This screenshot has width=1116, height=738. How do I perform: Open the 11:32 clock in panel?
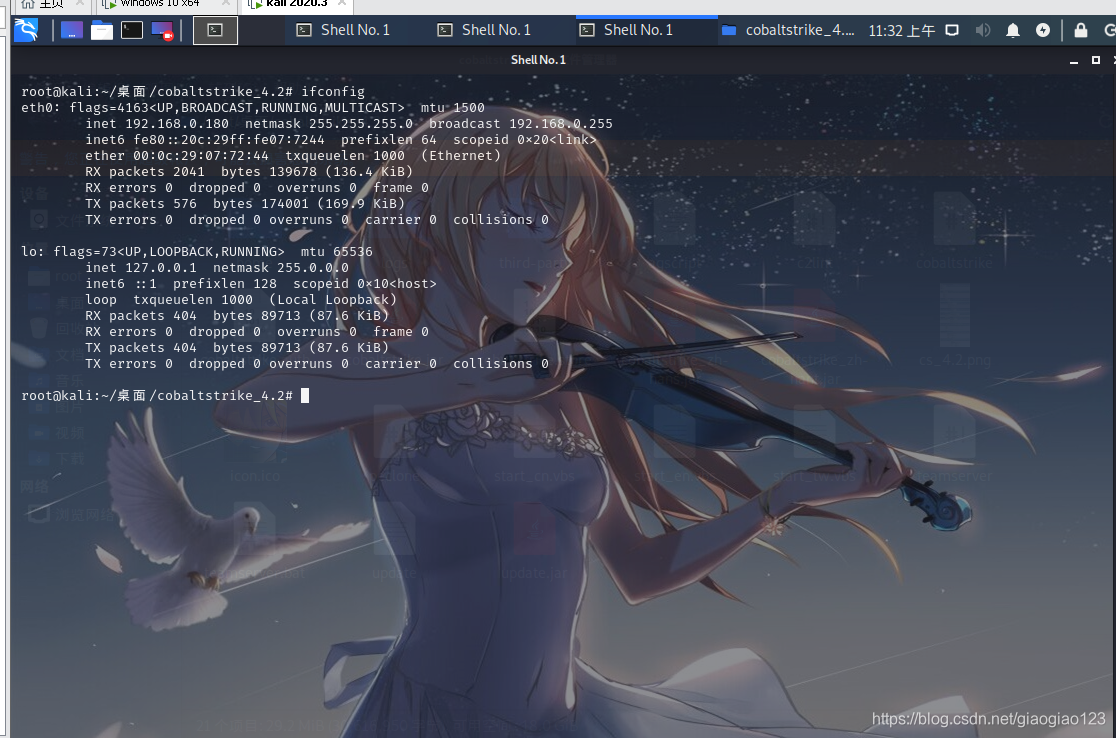901,31
